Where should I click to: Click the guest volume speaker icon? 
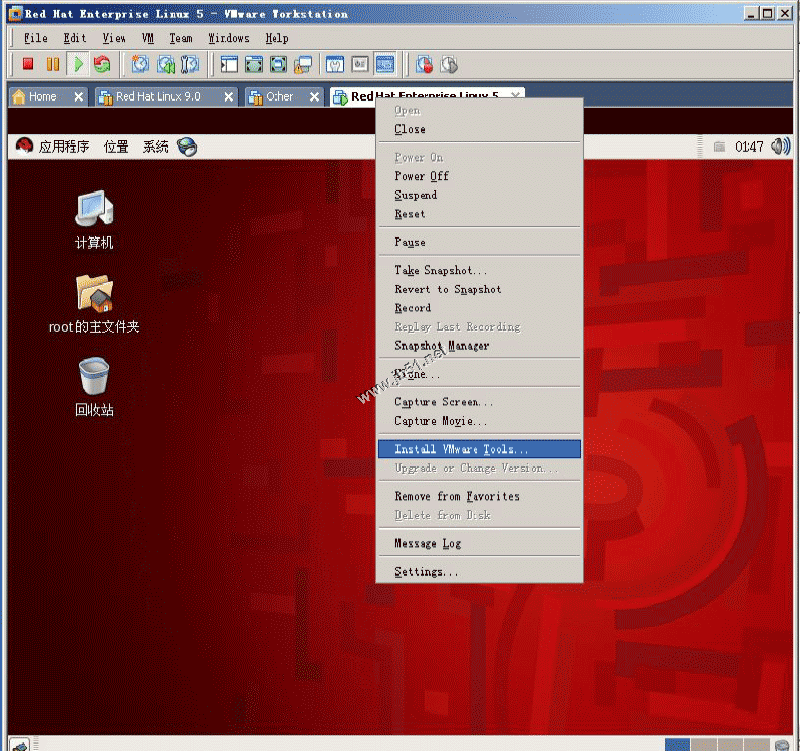pos(781,146)
